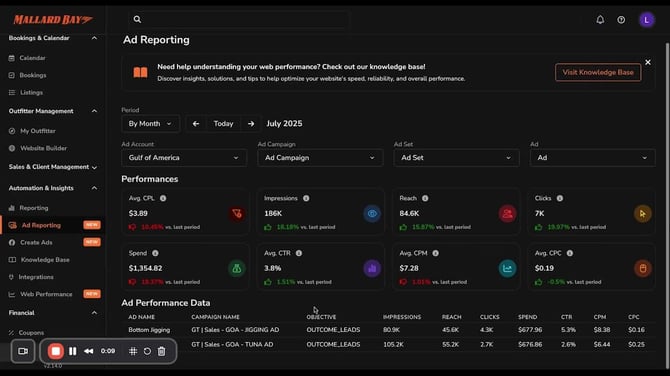Open the help question mark icon
This screenshot has height=376, width=670.
point(621,20)
